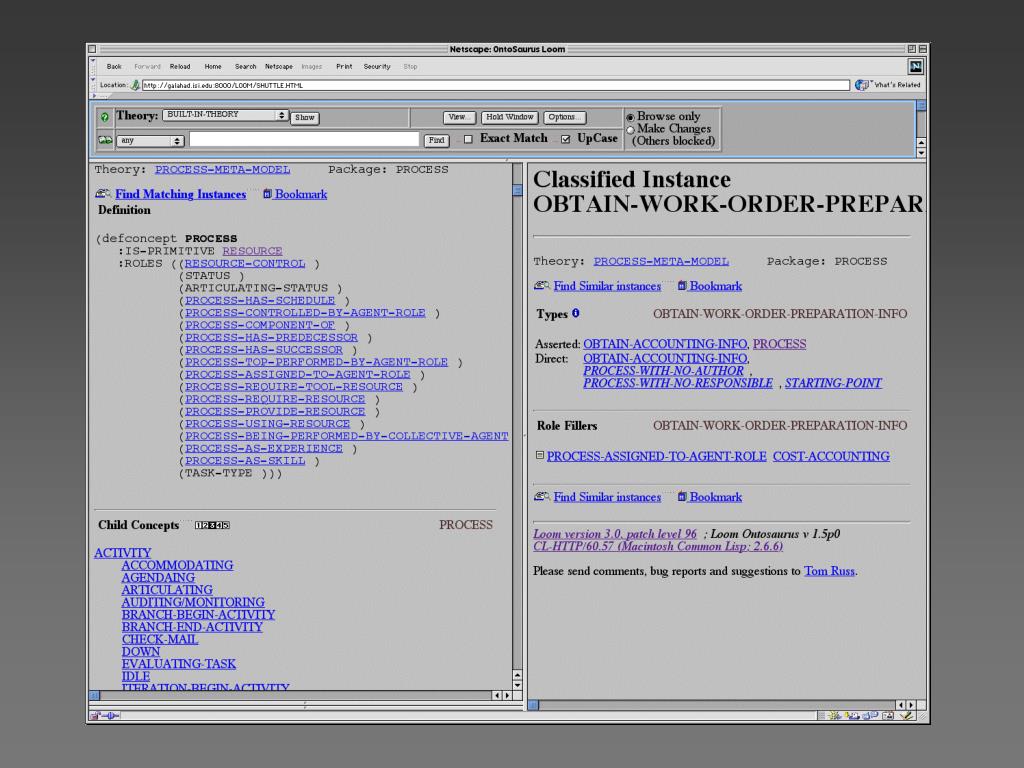Click the left frame's horizontal scroll right arrow
This screenshot has width=1024, height=768.
click(x=507, y=696)
